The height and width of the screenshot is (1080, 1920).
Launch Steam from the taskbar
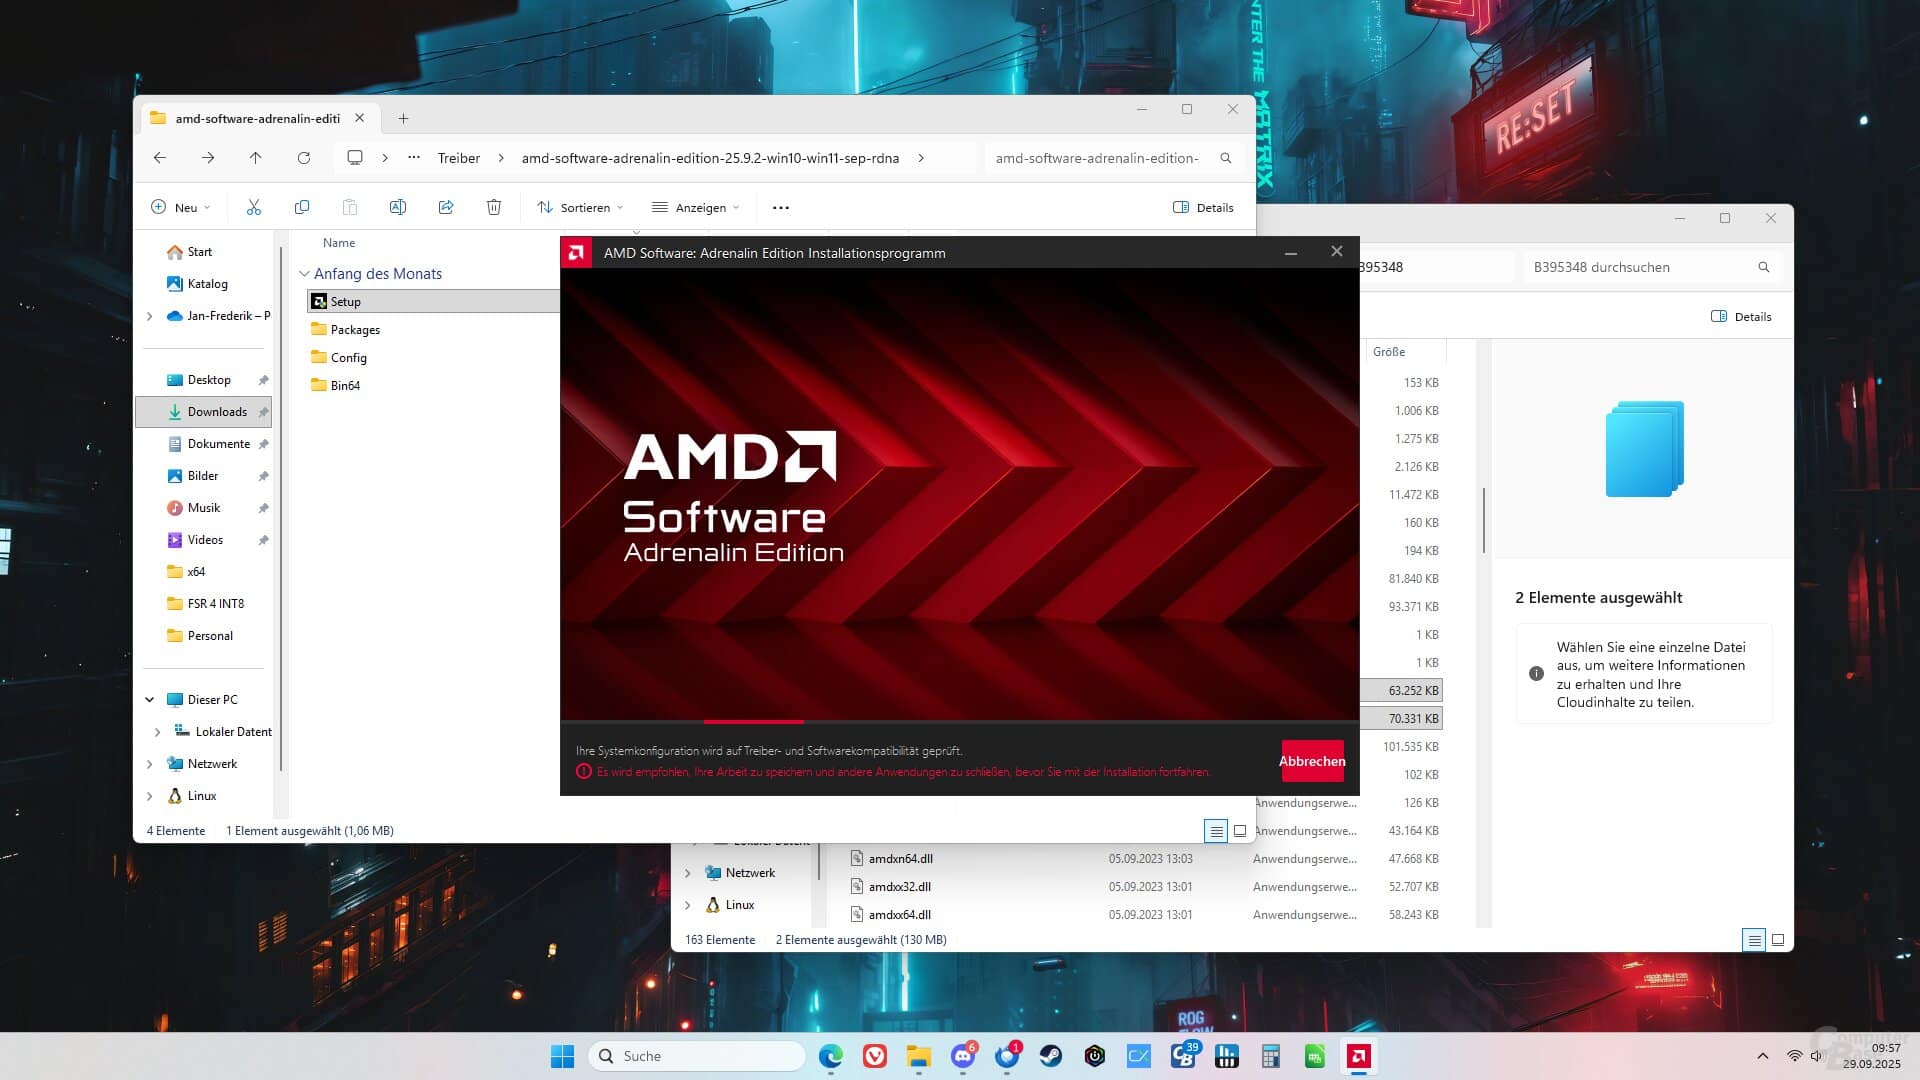pyautogui.click(x=1050, y=1056)
